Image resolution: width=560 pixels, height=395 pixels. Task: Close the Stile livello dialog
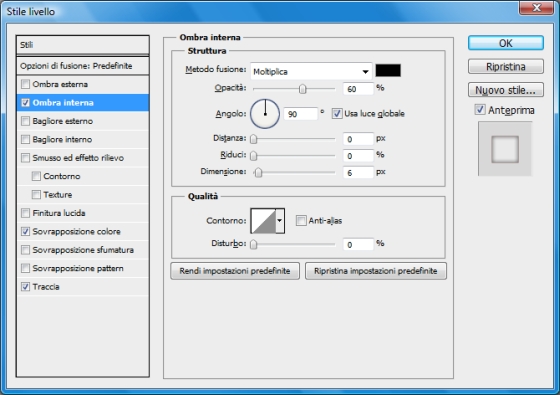tap(536, 8)
